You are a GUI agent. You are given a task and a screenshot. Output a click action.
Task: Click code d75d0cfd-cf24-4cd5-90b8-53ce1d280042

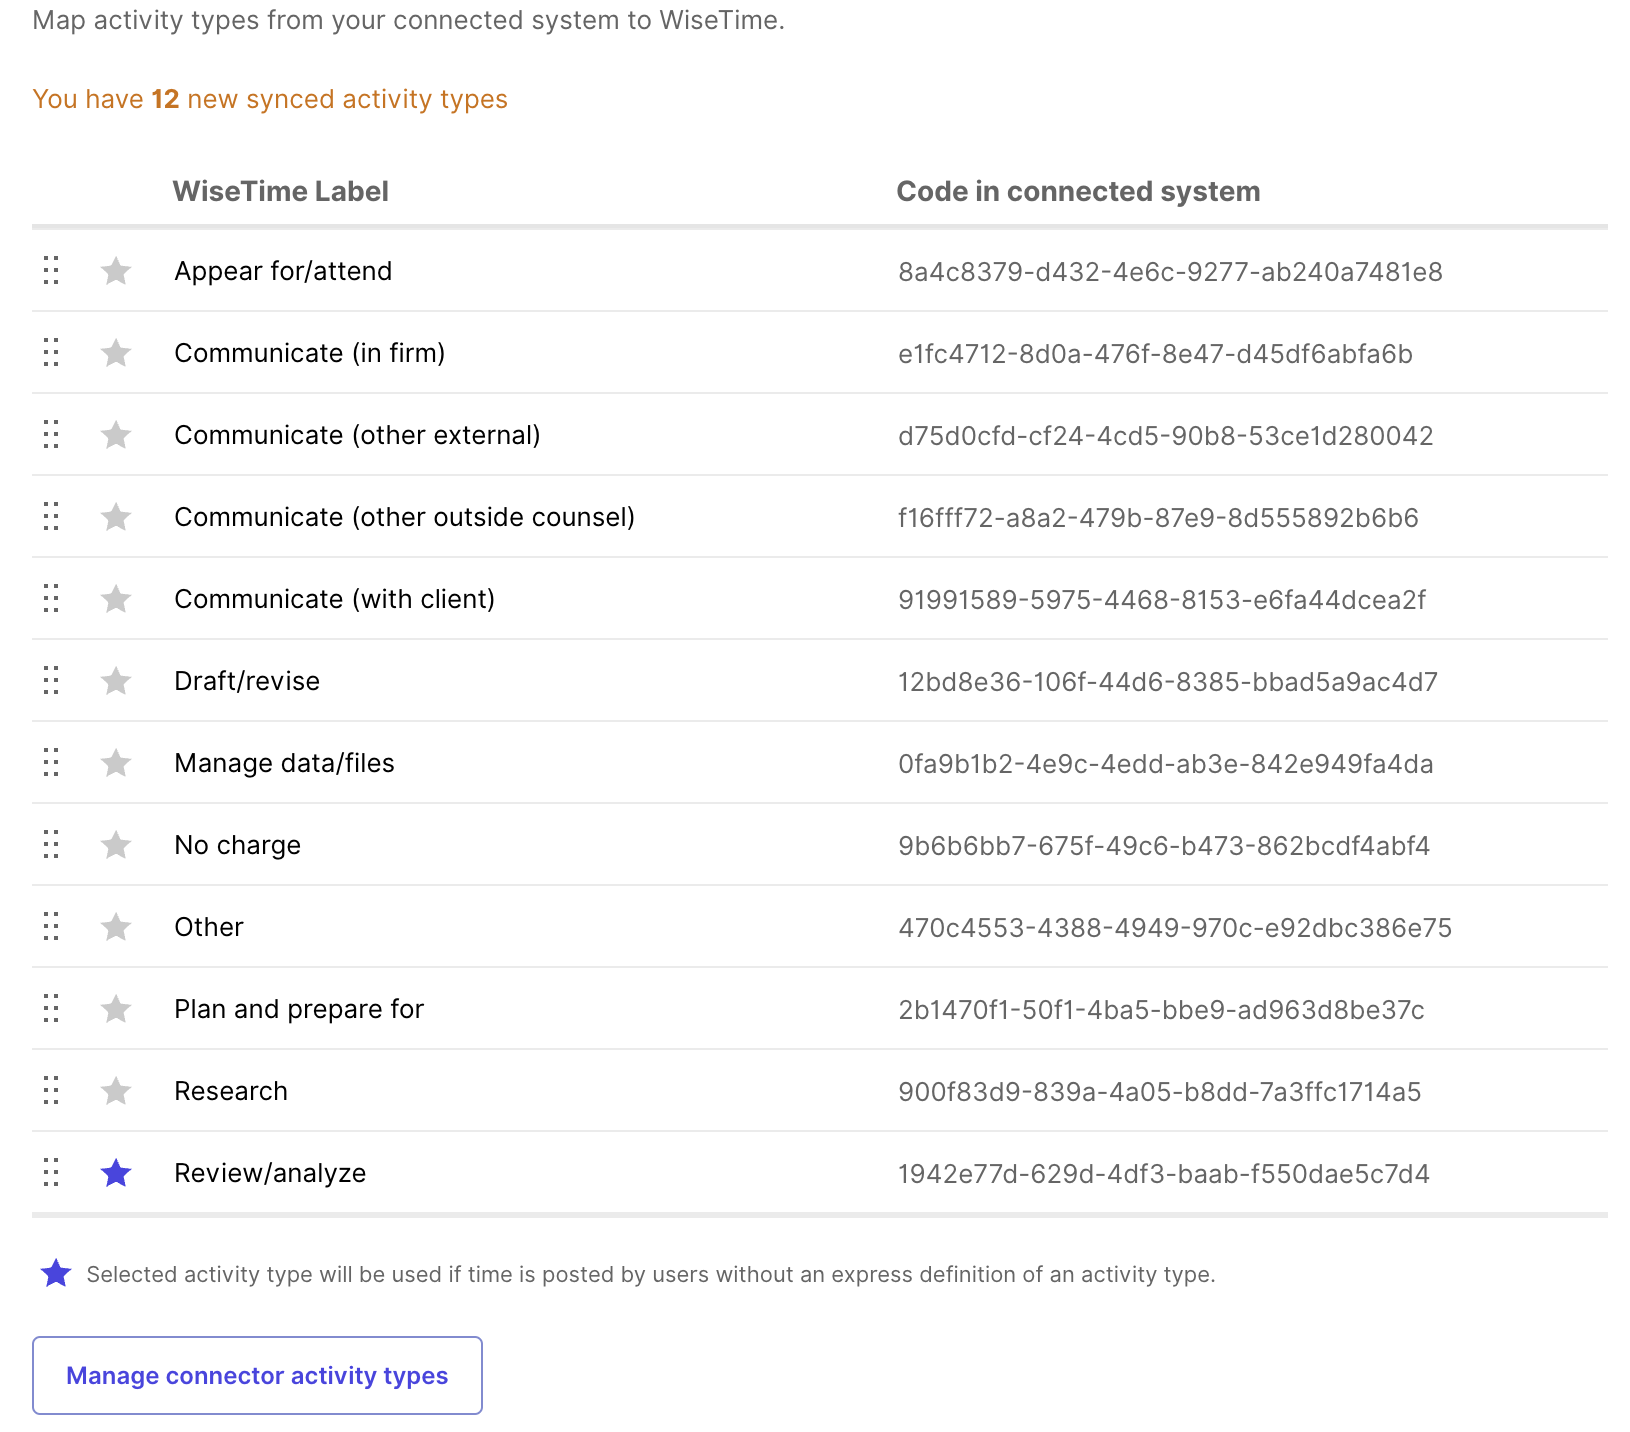point(1166,436)
